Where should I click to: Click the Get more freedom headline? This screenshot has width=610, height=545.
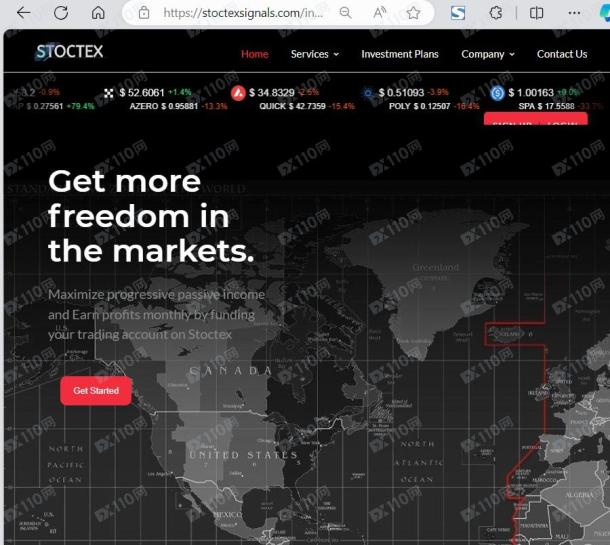(151, 216)
